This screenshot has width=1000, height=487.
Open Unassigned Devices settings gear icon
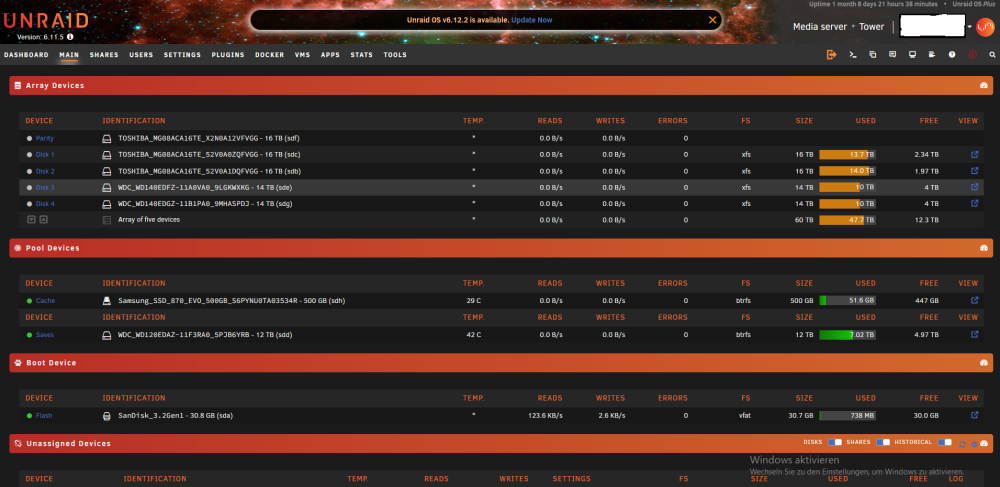[974, 444]
